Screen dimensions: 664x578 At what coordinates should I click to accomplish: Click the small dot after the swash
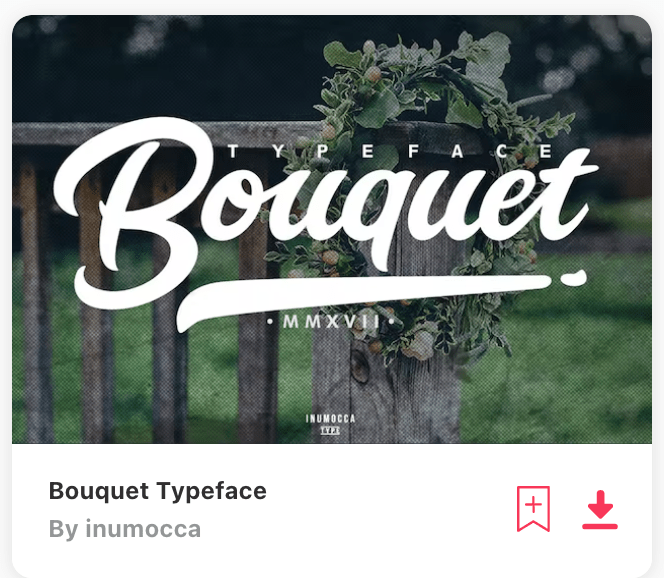tap(574, 277)
